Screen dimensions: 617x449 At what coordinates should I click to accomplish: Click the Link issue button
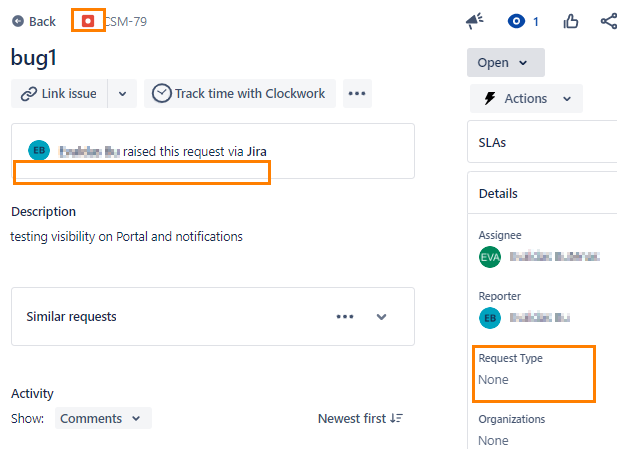(x=59, y=94)
